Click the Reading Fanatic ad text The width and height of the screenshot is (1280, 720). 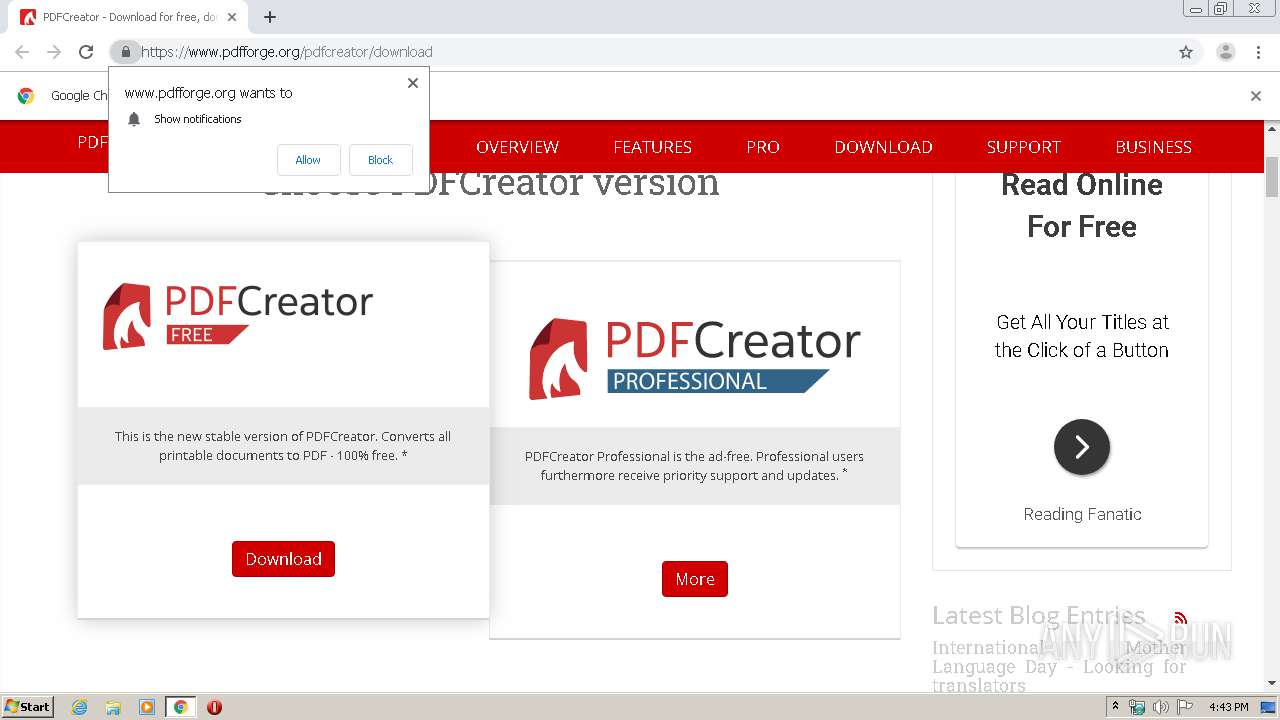(1082, 514)
